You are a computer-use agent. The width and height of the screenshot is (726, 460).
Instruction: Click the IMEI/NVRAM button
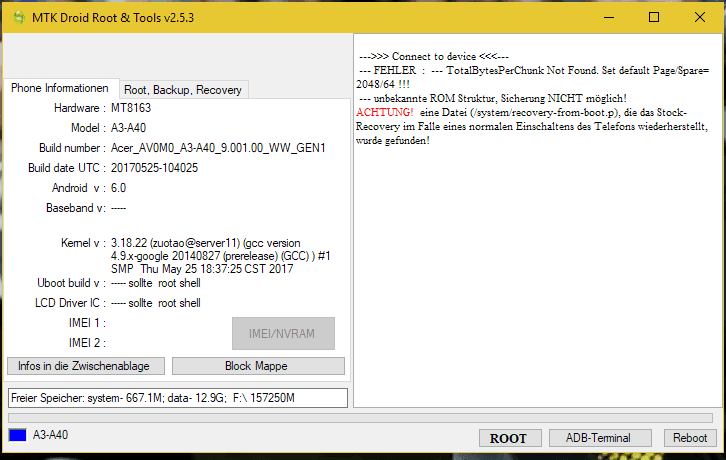[283, 333]
